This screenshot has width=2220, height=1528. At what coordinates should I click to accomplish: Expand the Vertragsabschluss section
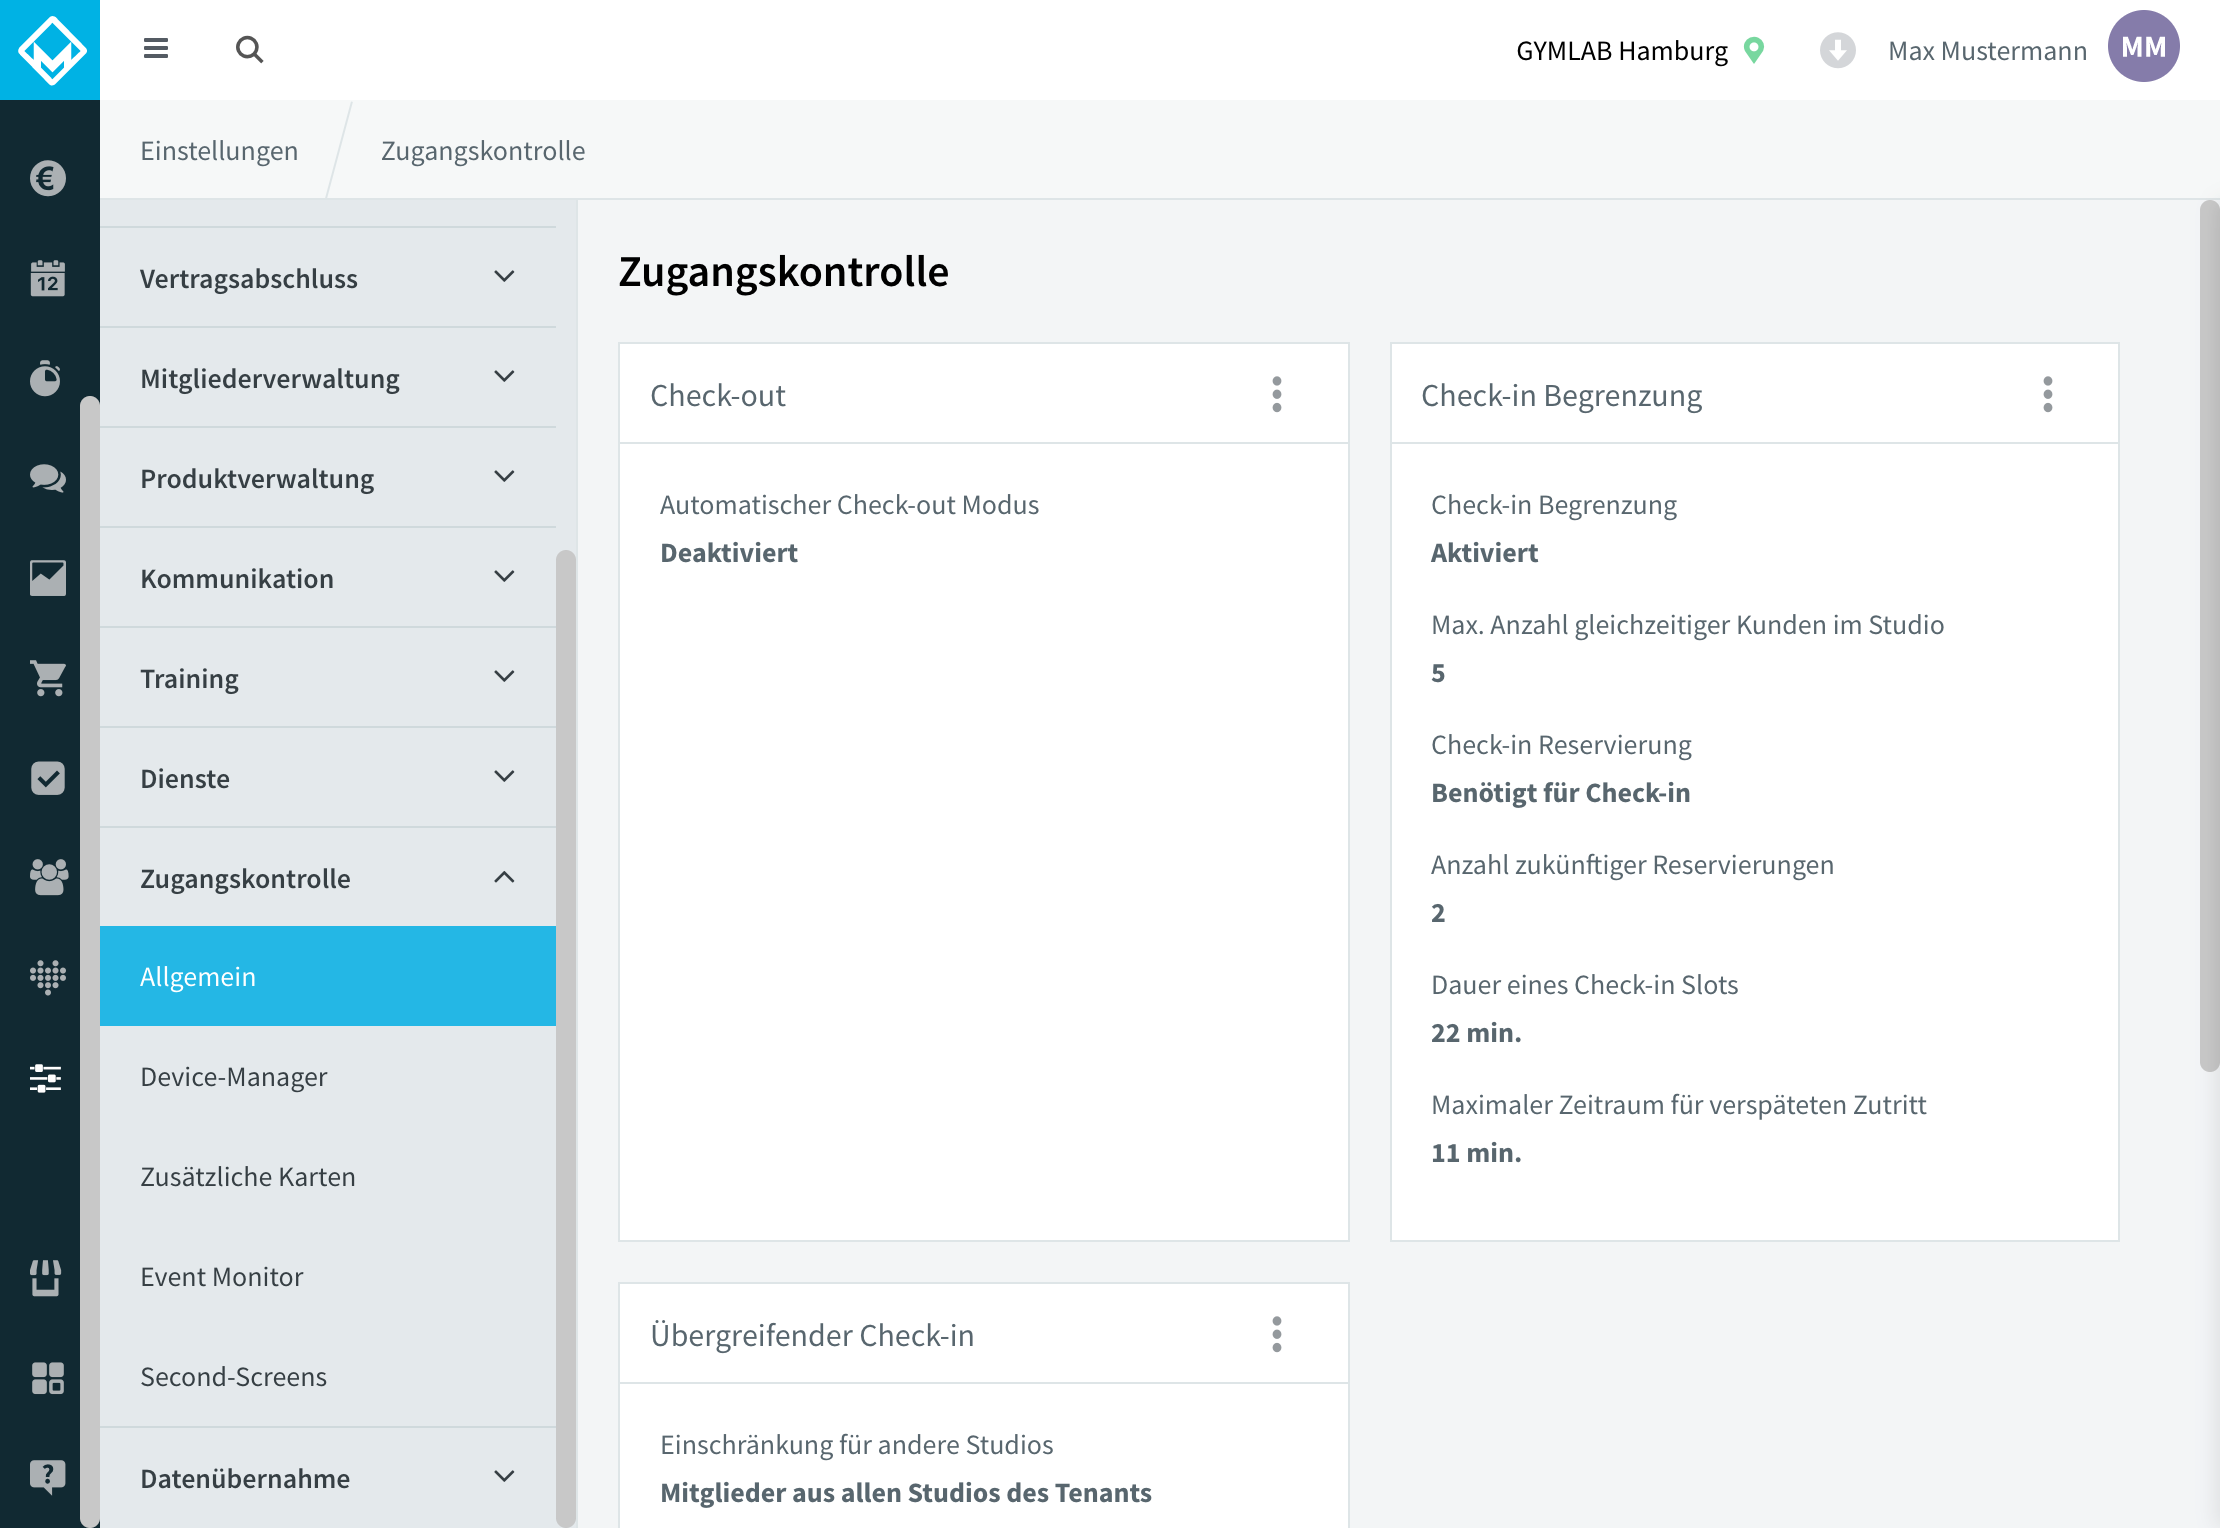(328, 278)
